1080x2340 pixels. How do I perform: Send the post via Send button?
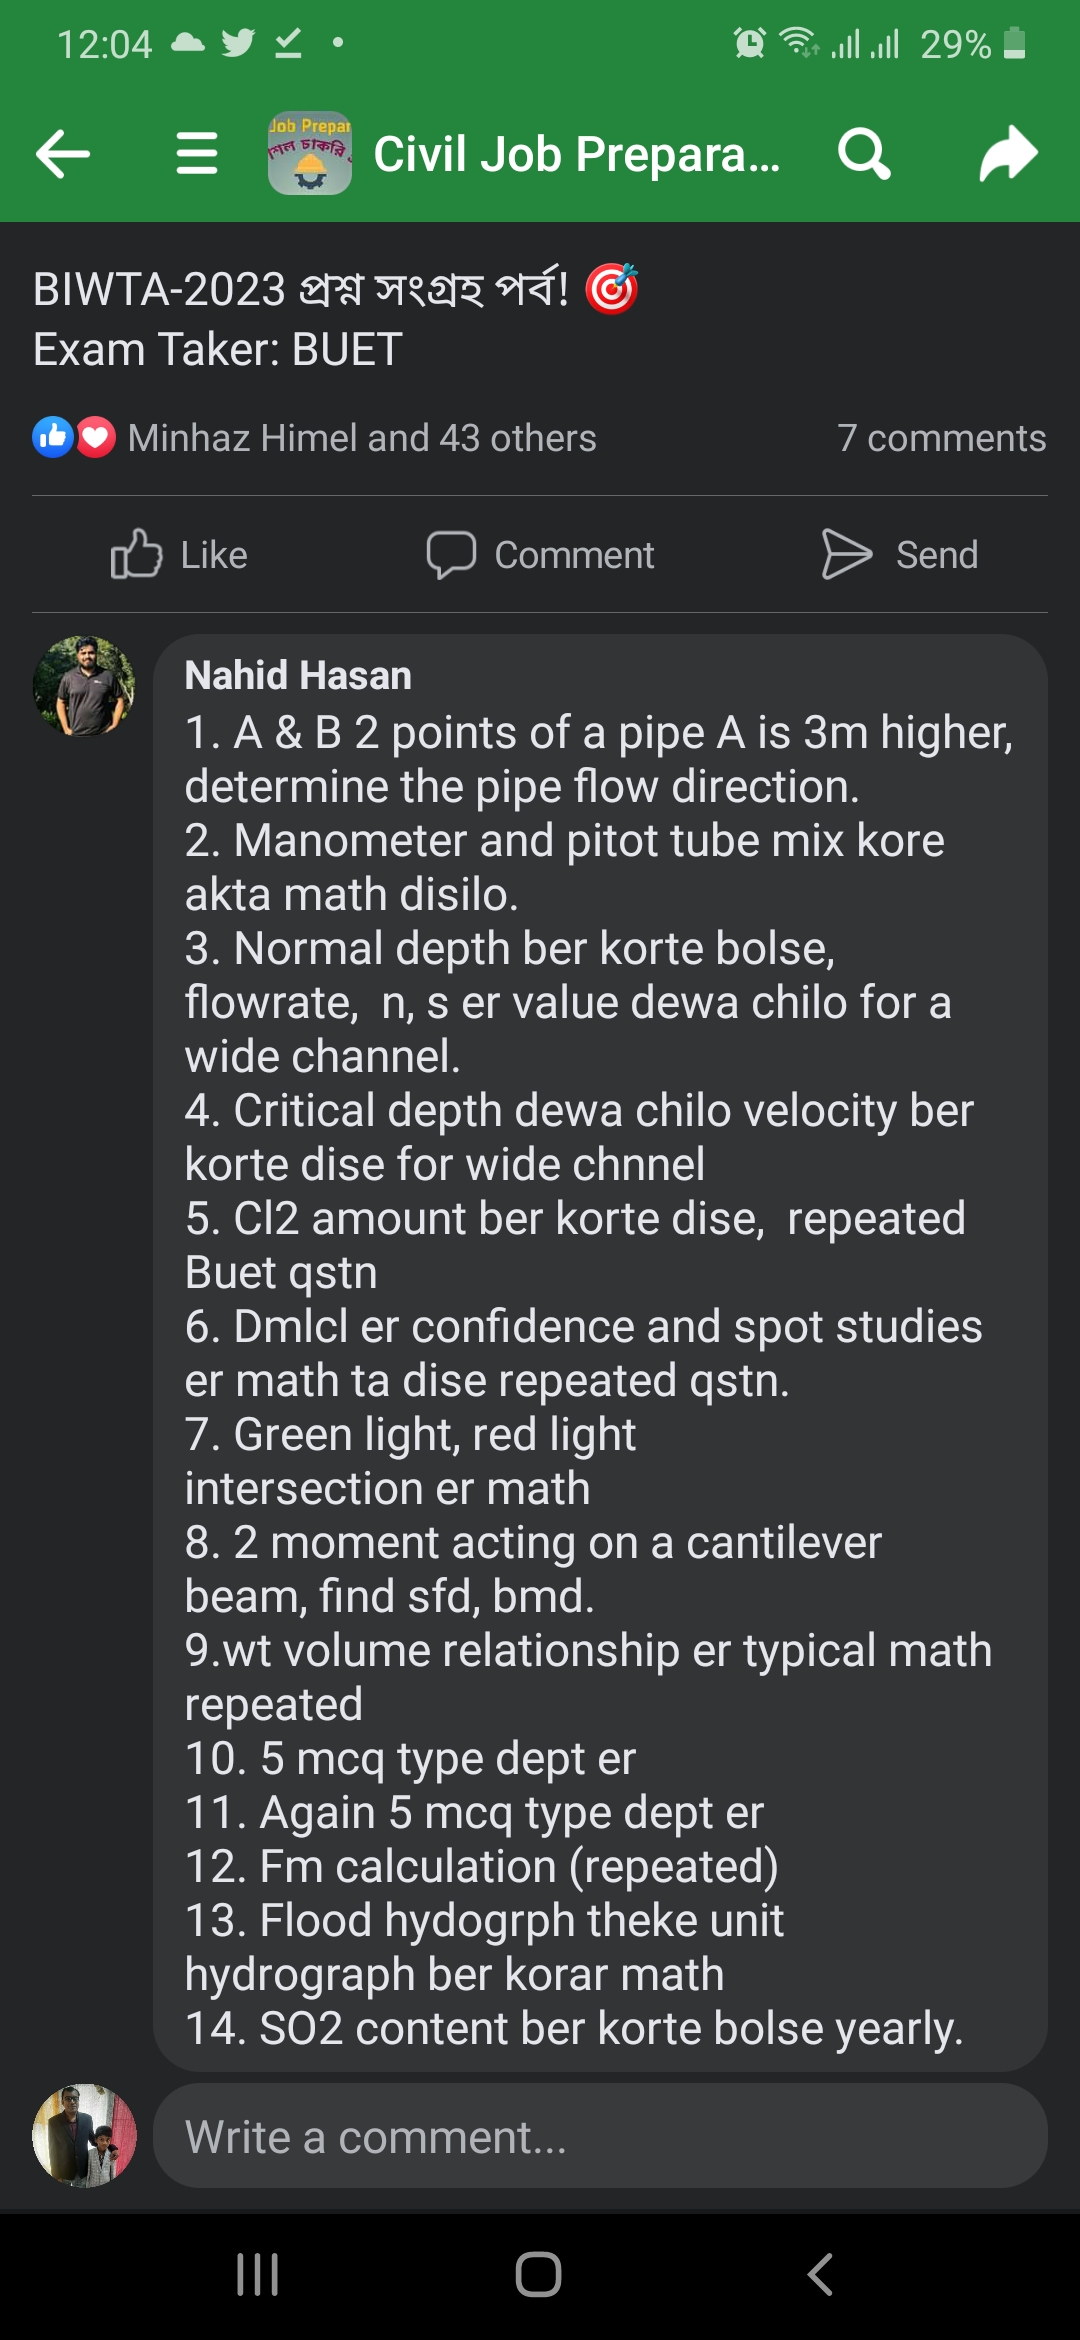(x=900, y=555)
